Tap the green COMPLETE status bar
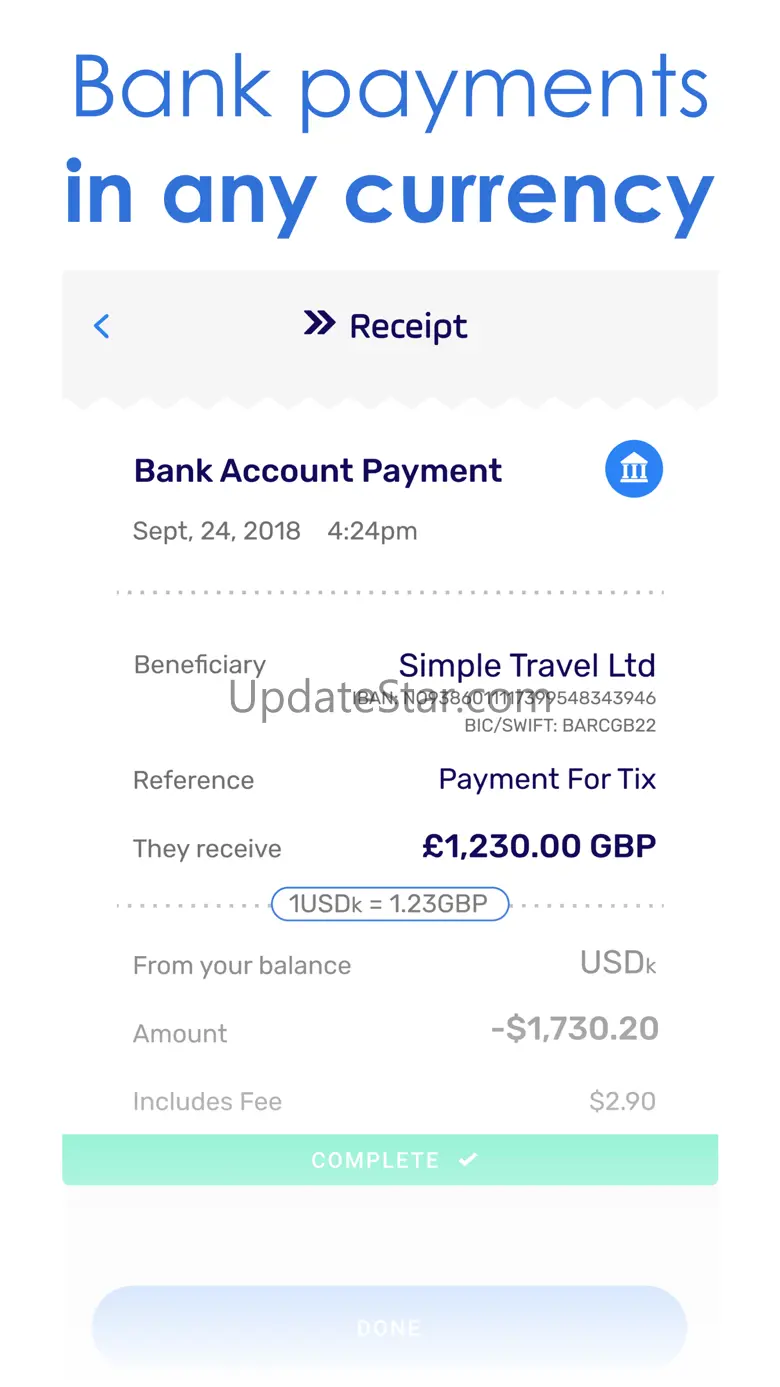Image resolution: width=780 pixels, height=1387 pixels. pyautogui.click(x=390, y=1160)
